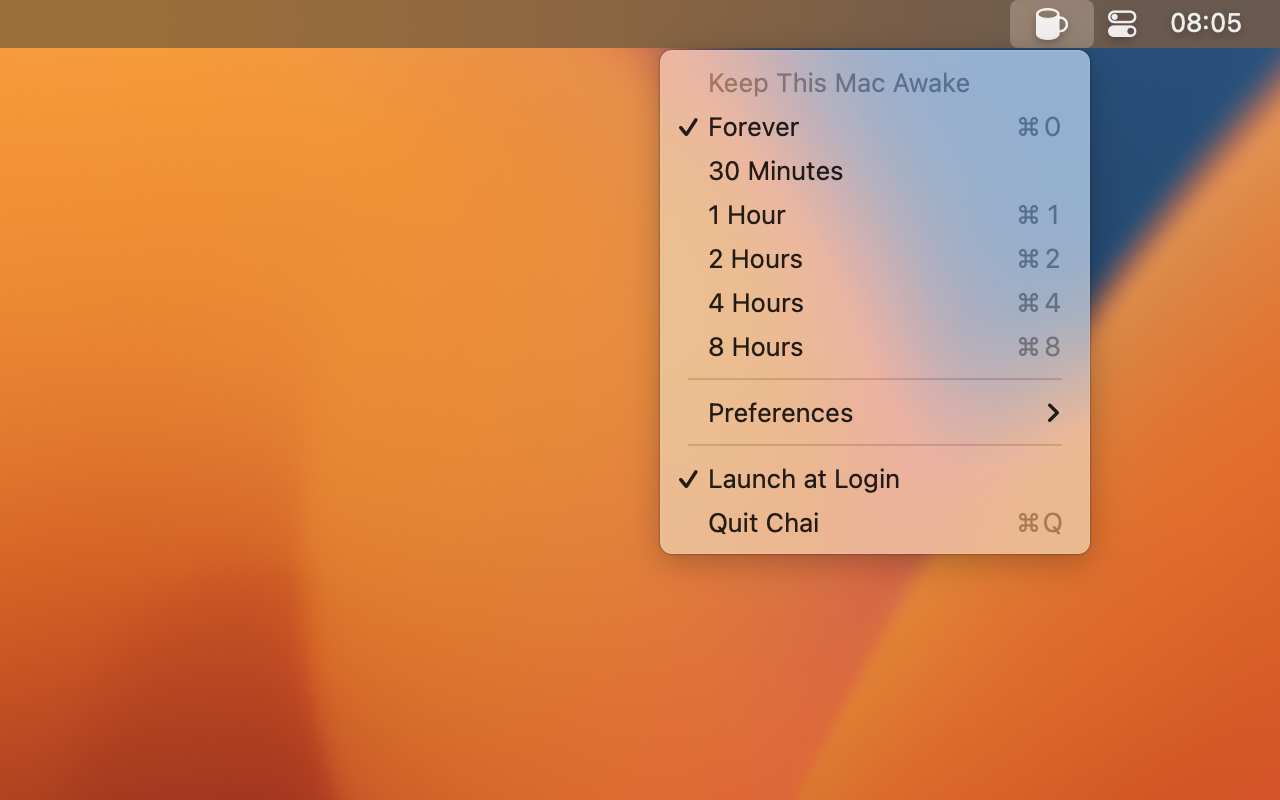
Task: Quit Chai from the menu
Action: pyautogui.click(x=875, y=523)
